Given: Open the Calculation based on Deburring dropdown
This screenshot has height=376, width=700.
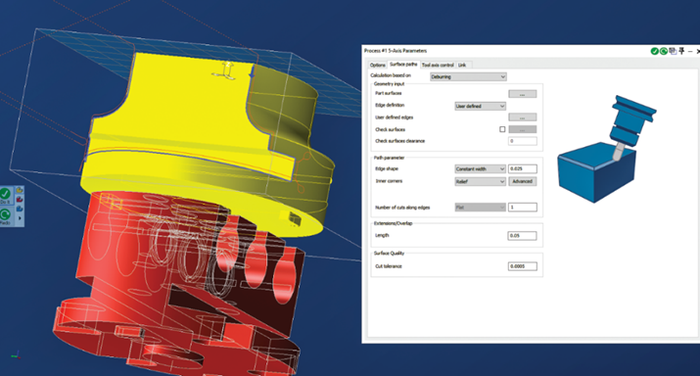Looking at the screenshot, I should coord(468,77).
